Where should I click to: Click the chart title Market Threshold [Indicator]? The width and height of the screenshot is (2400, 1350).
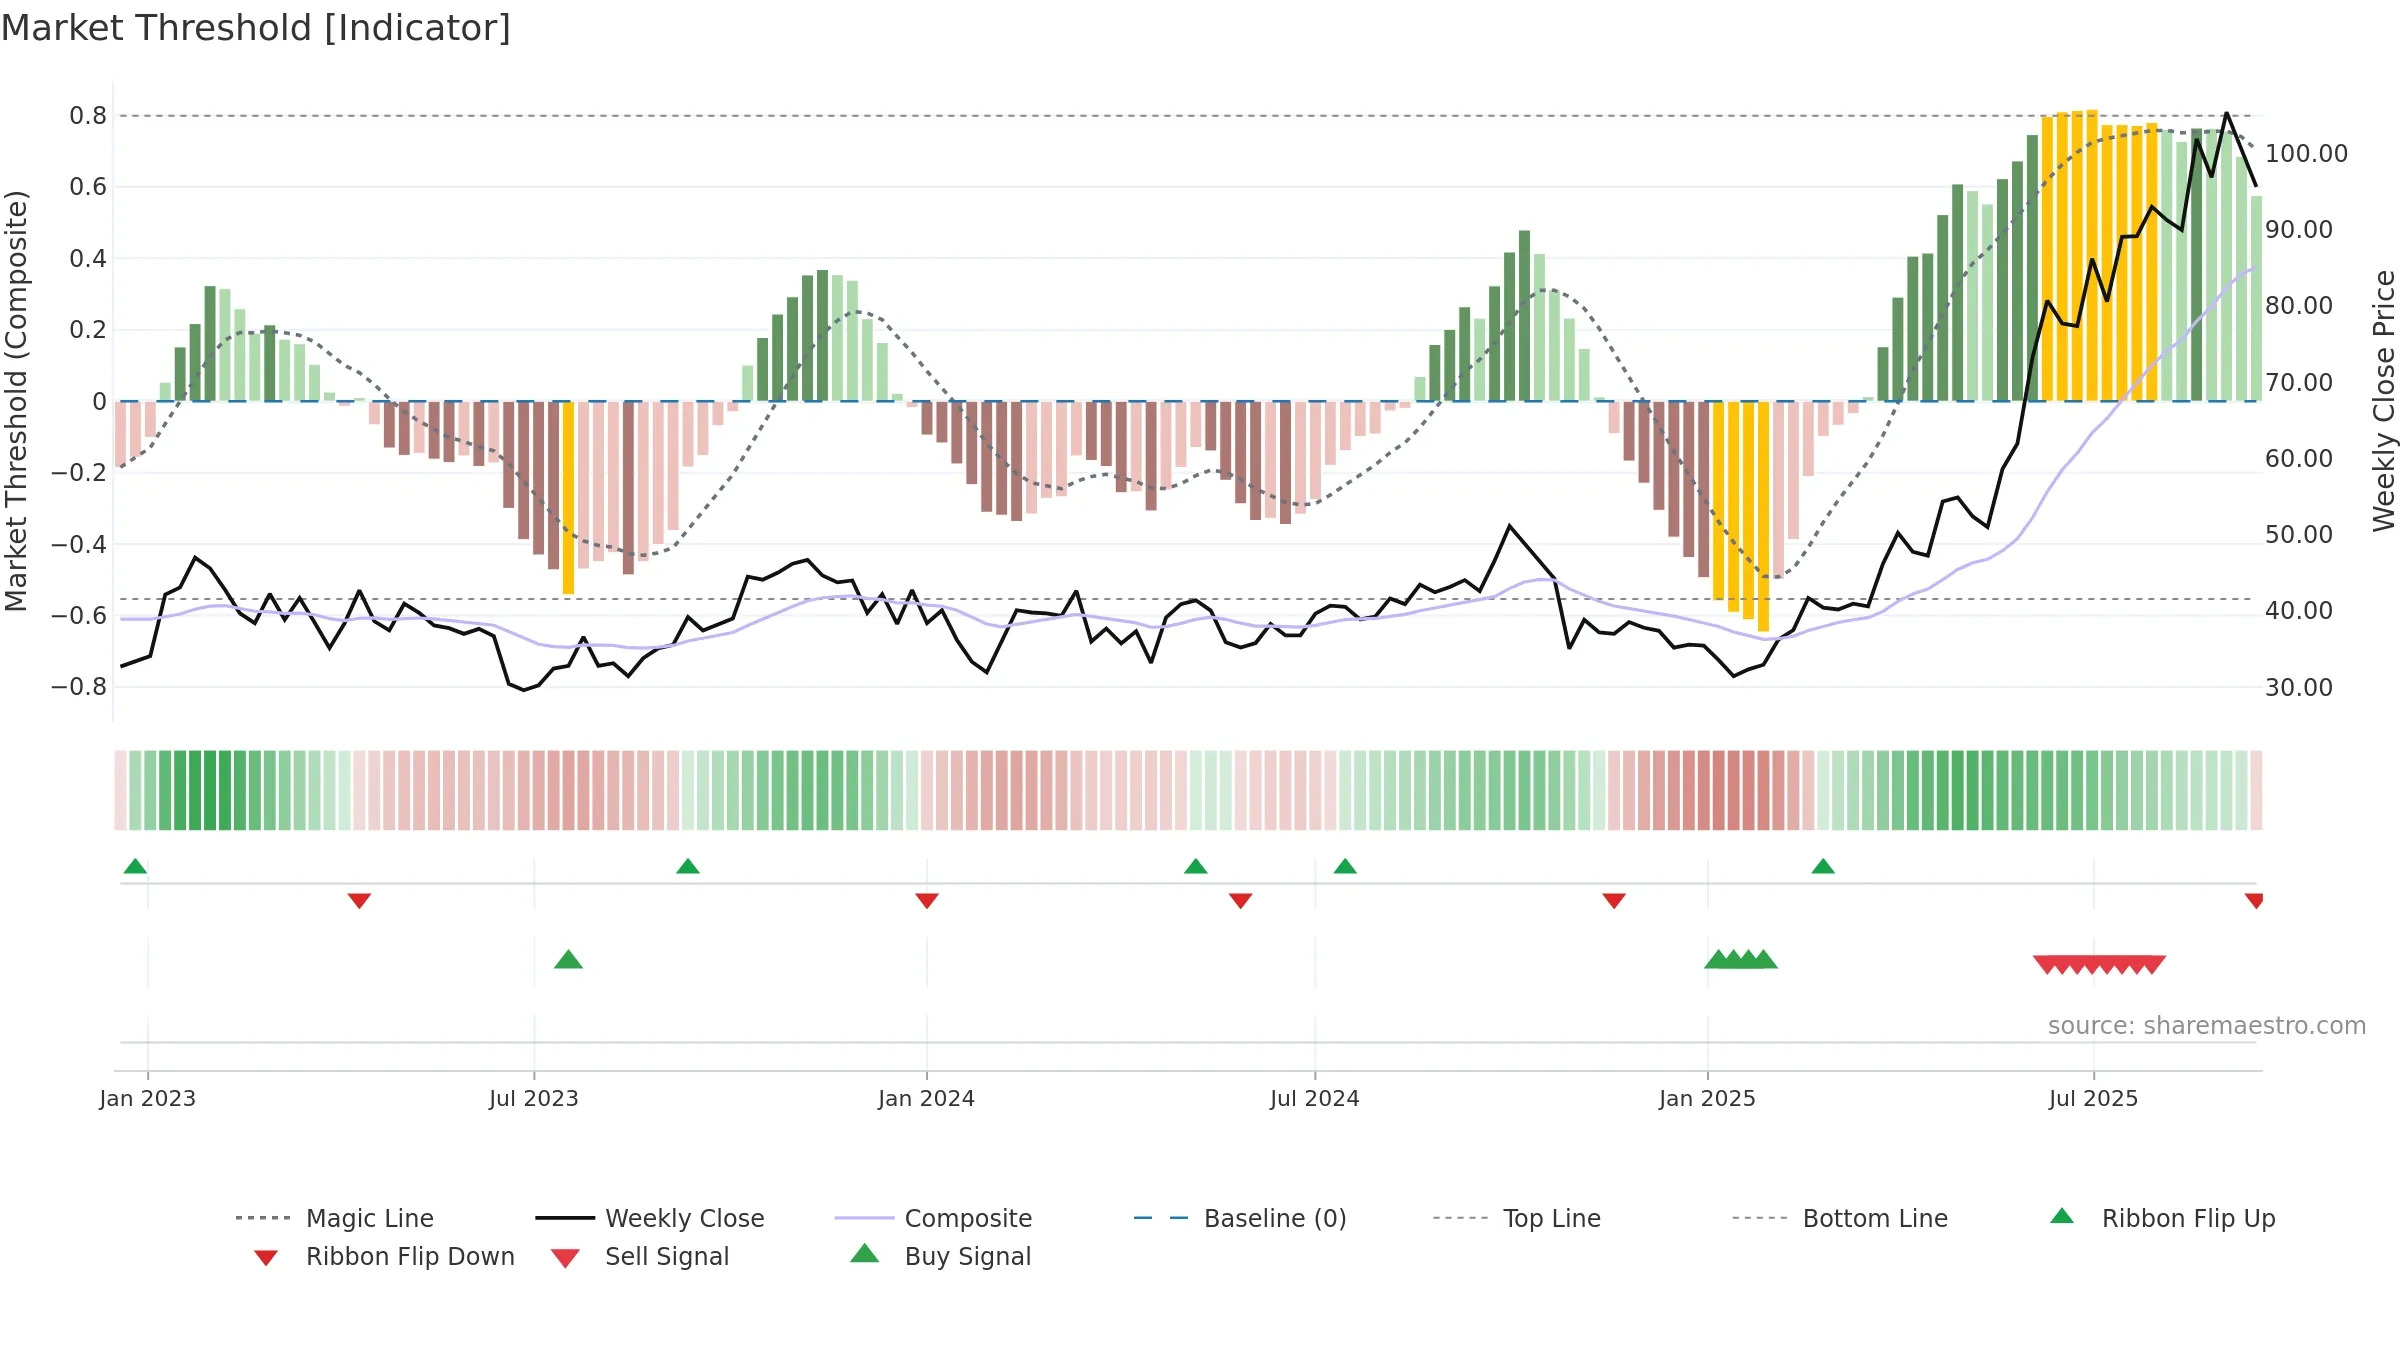pos(256,28)
